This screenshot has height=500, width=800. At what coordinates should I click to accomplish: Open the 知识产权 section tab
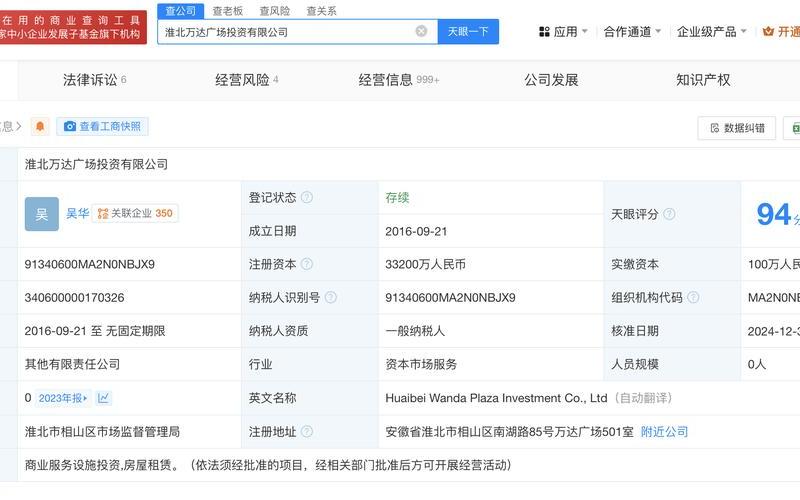703,80
